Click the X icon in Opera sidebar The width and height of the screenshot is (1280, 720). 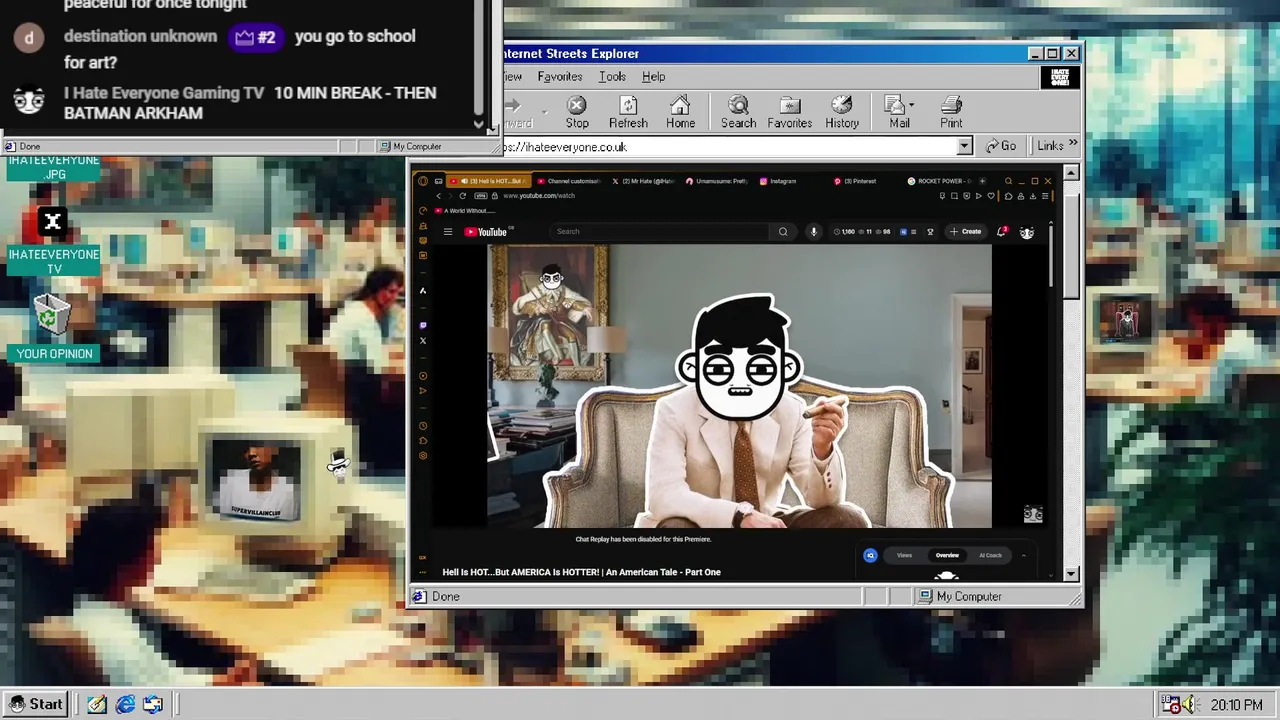[422, 341]
